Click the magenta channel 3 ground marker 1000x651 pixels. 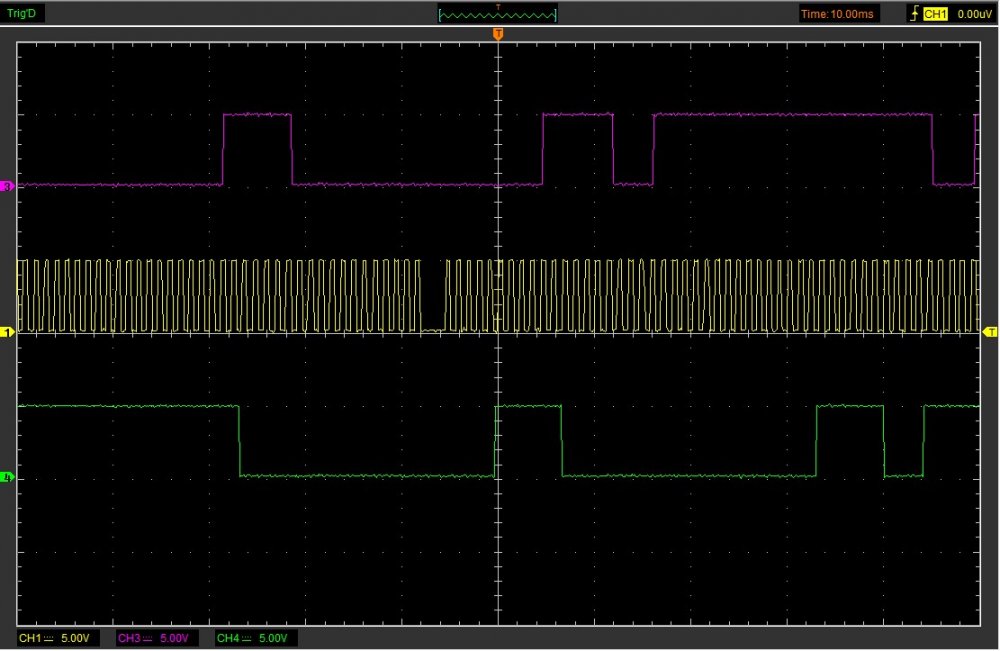click(x=7, y=187)
